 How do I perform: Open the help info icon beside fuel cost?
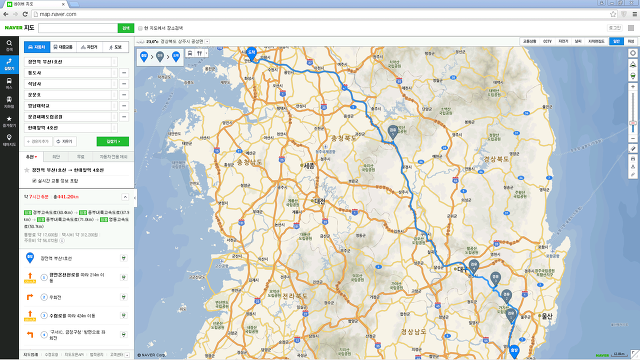point(62,241)
